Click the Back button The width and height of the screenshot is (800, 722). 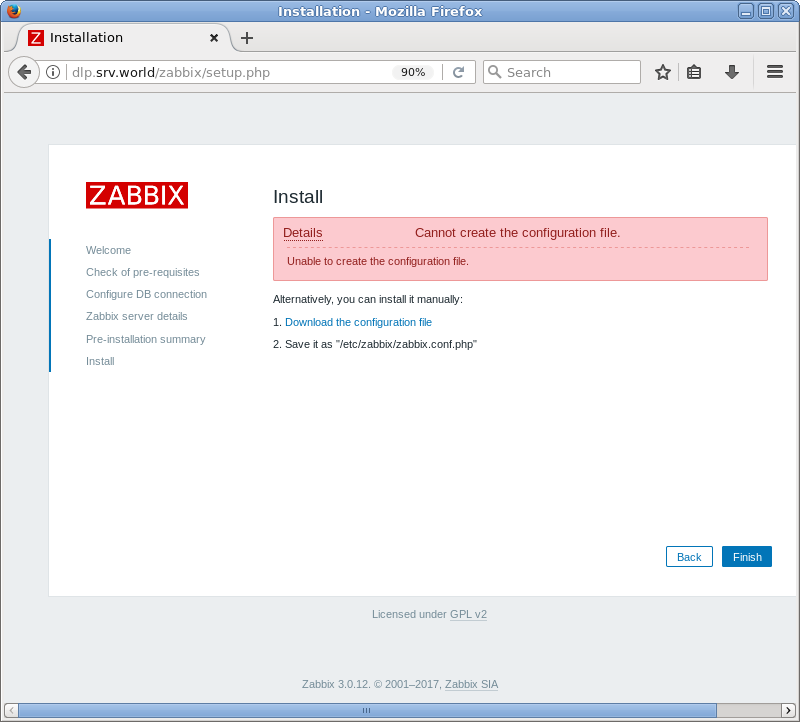point(689,557)
